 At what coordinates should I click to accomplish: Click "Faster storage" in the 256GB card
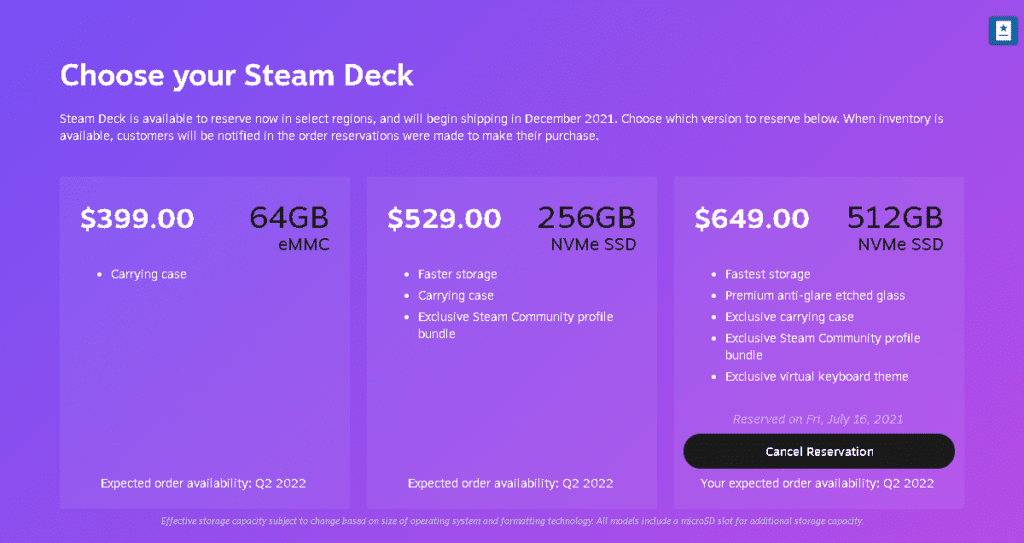pos(457,274)
